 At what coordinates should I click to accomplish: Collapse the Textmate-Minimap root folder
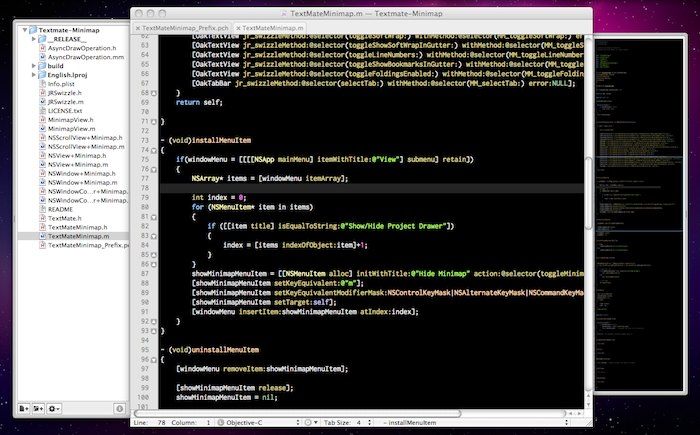[x=25, y=30]
